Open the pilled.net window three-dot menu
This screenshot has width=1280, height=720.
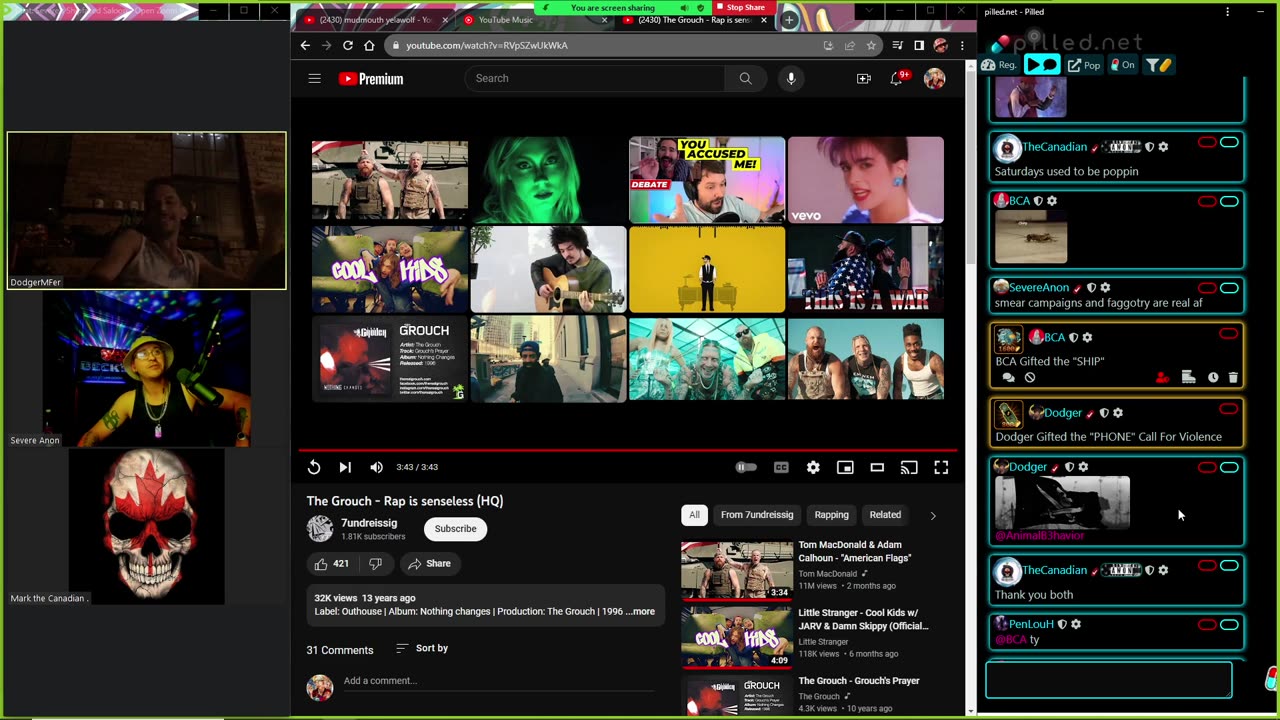pyautogui.click(x=1228, y=12)
